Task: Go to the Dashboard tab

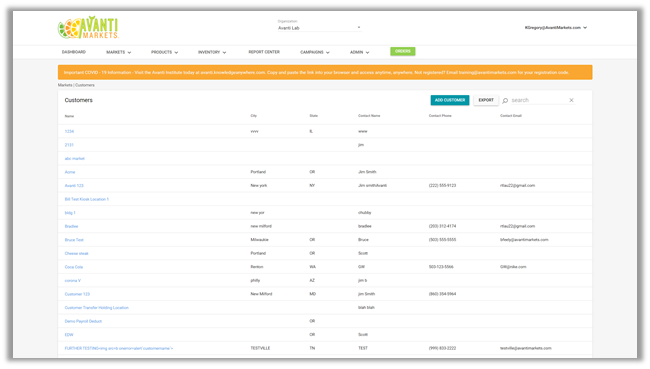Action: point(74,52)
